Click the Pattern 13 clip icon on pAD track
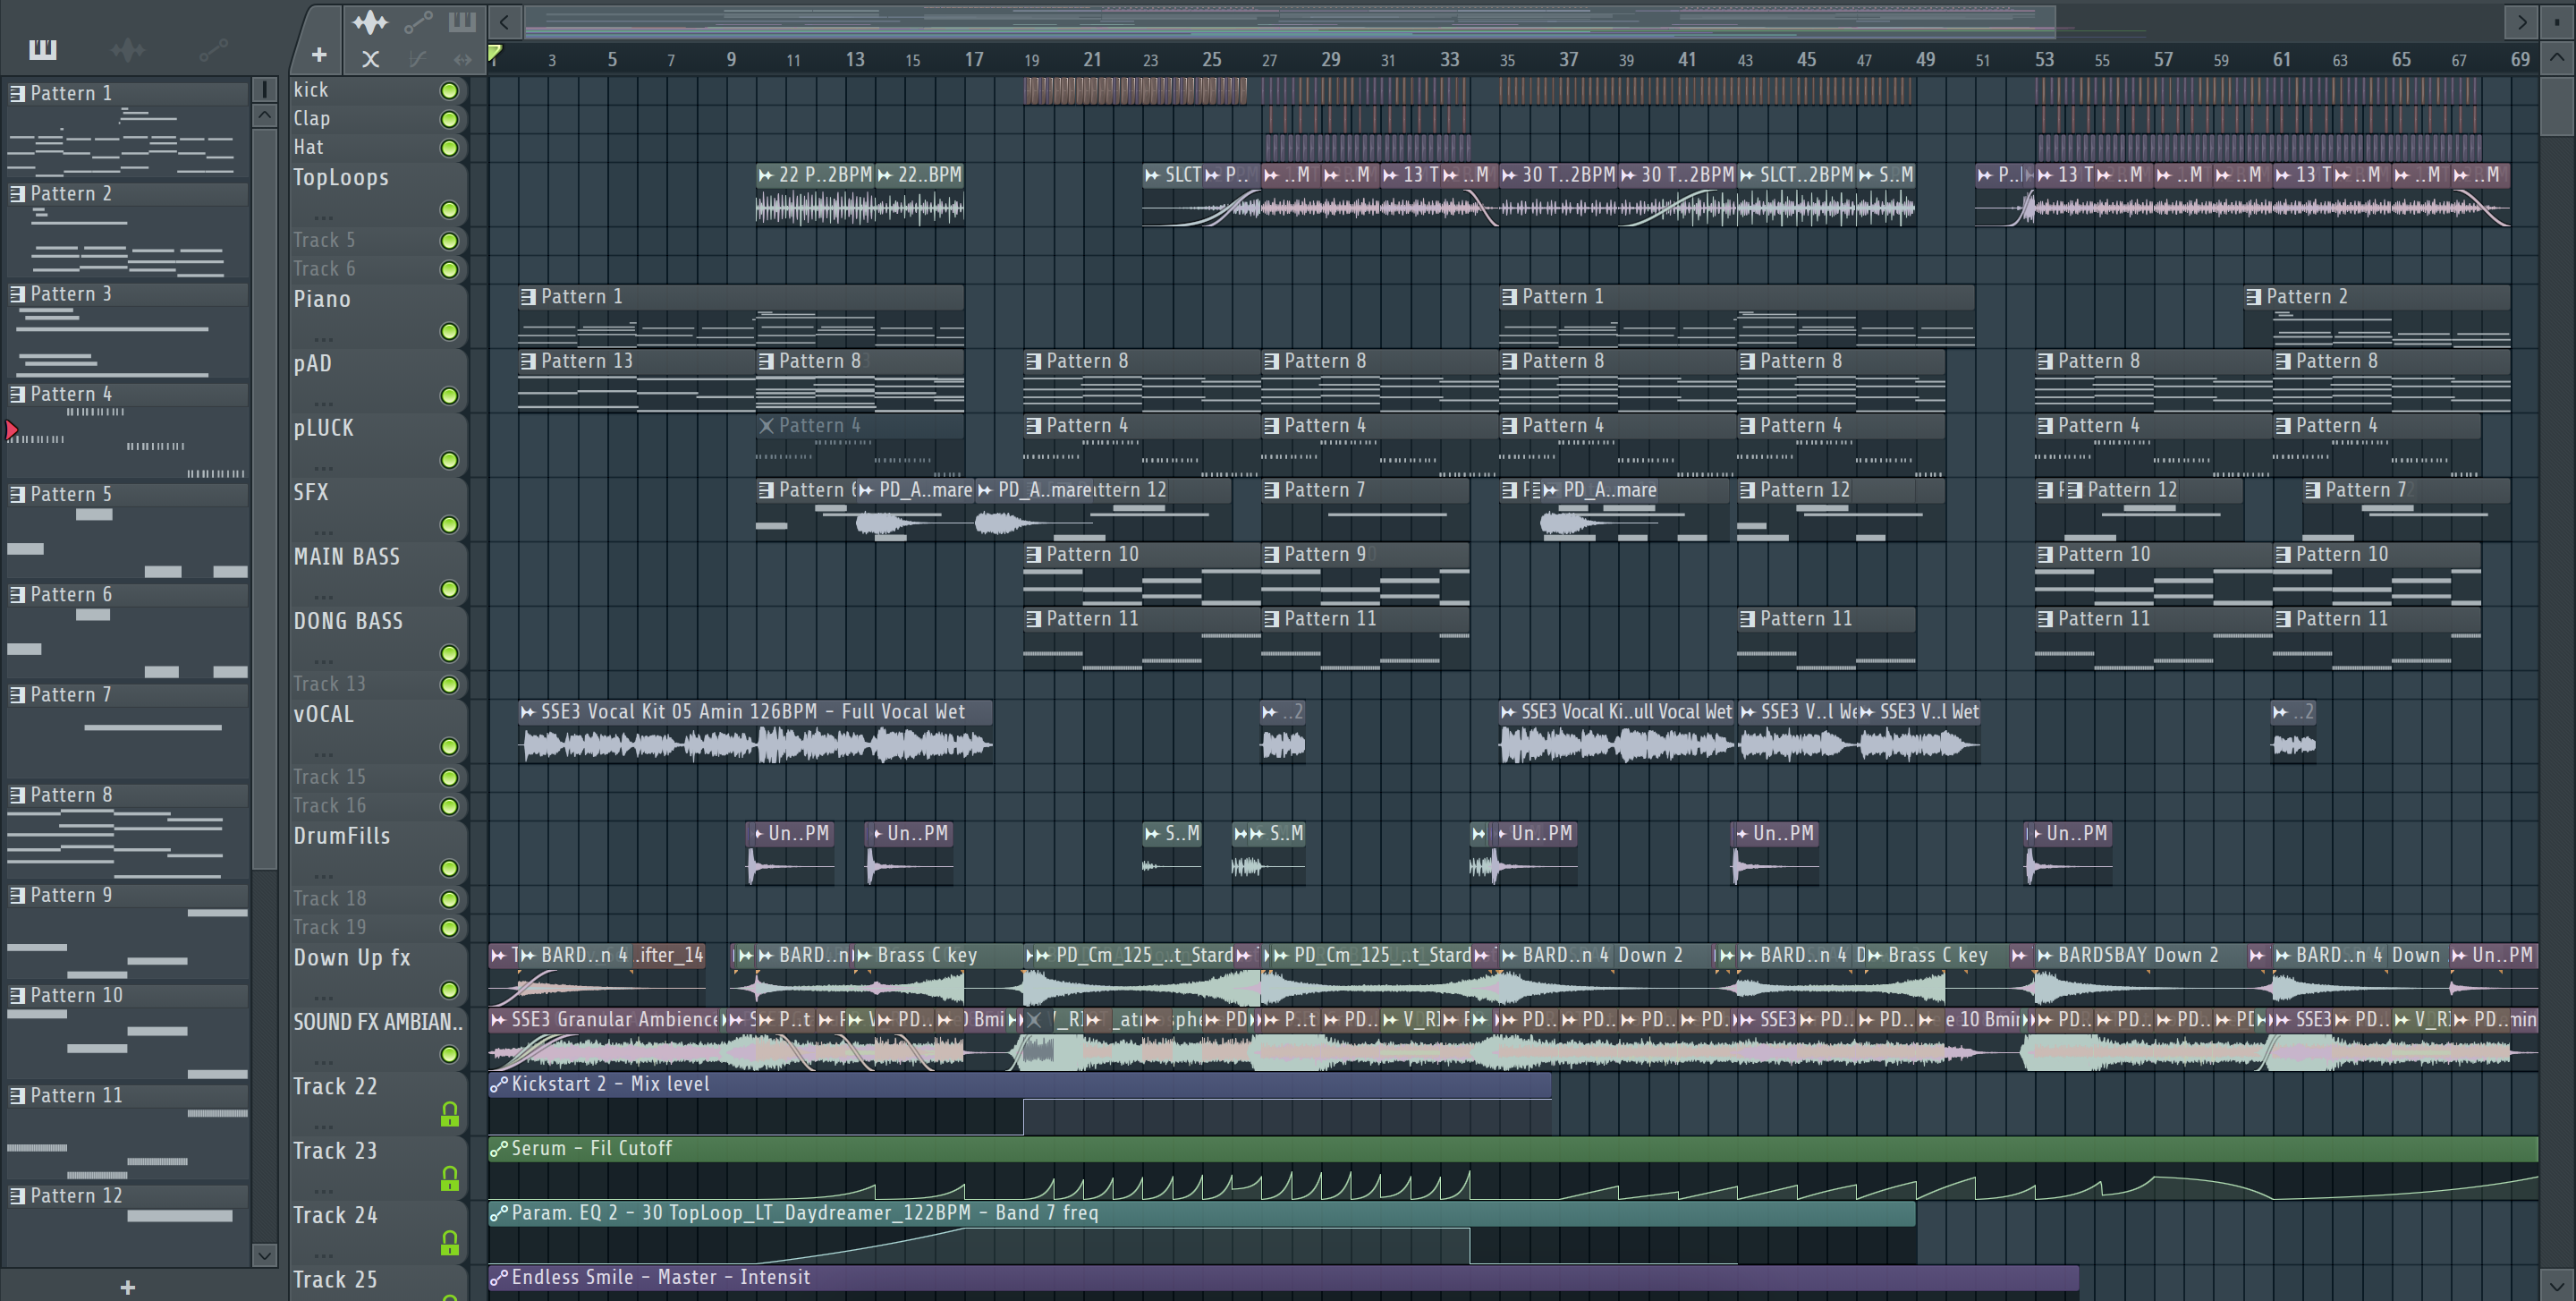The image size is (2576, 1301). coord(528,361)
